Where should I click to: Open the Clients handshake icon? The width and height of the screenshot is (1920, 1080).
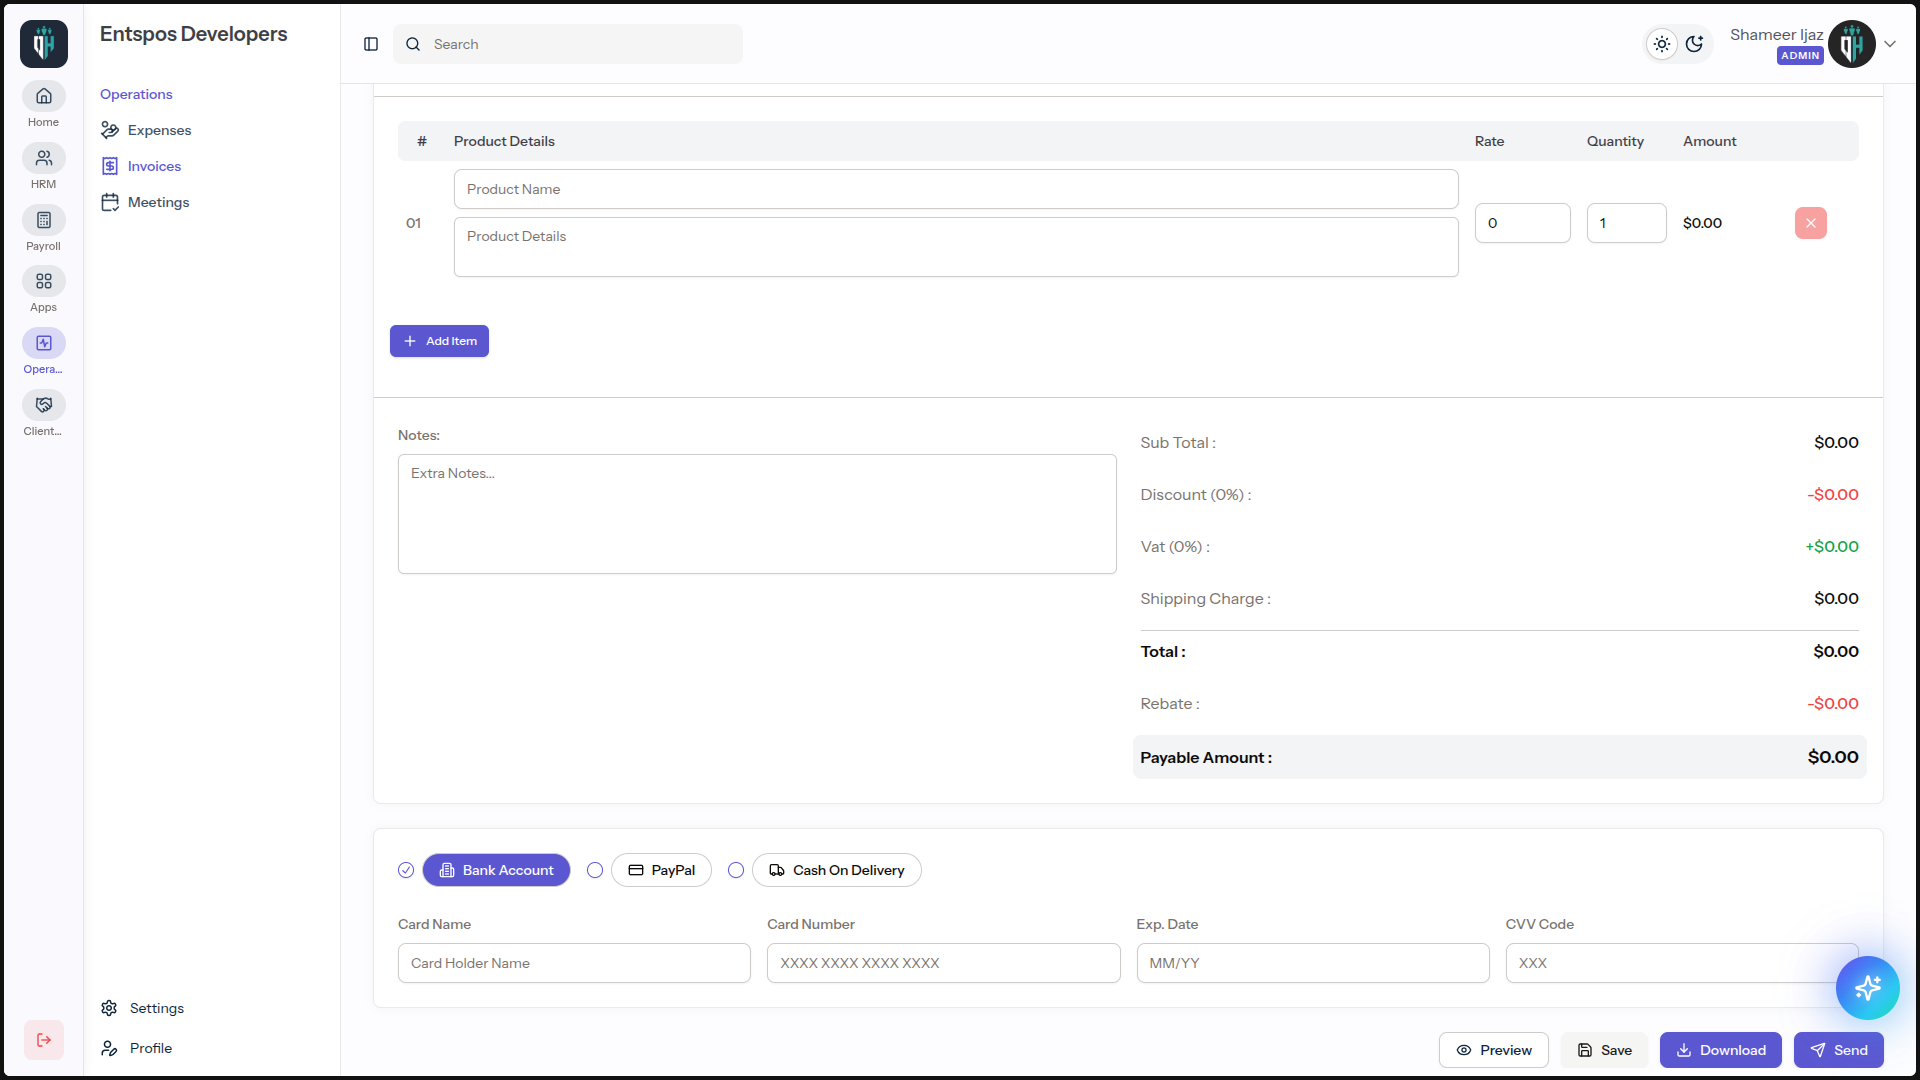coord(44,405)
